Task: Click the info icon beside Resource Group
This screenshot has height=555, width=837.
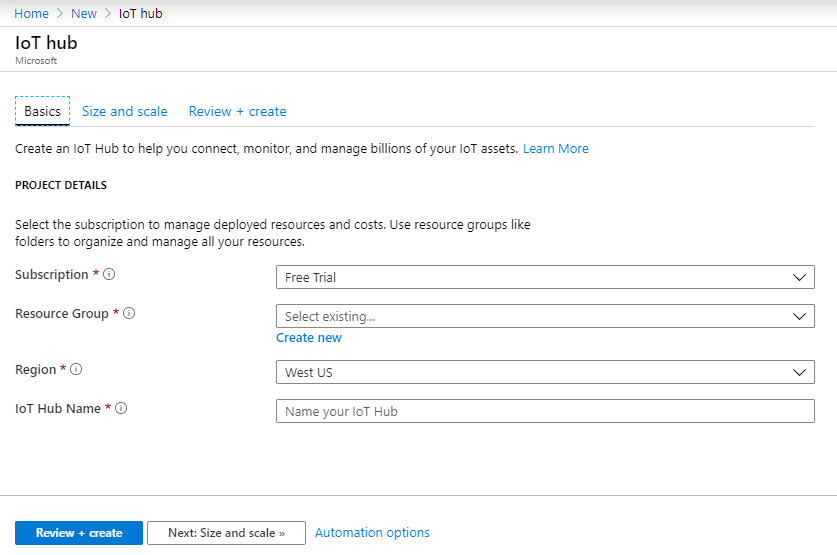Action: pos(129,313)
